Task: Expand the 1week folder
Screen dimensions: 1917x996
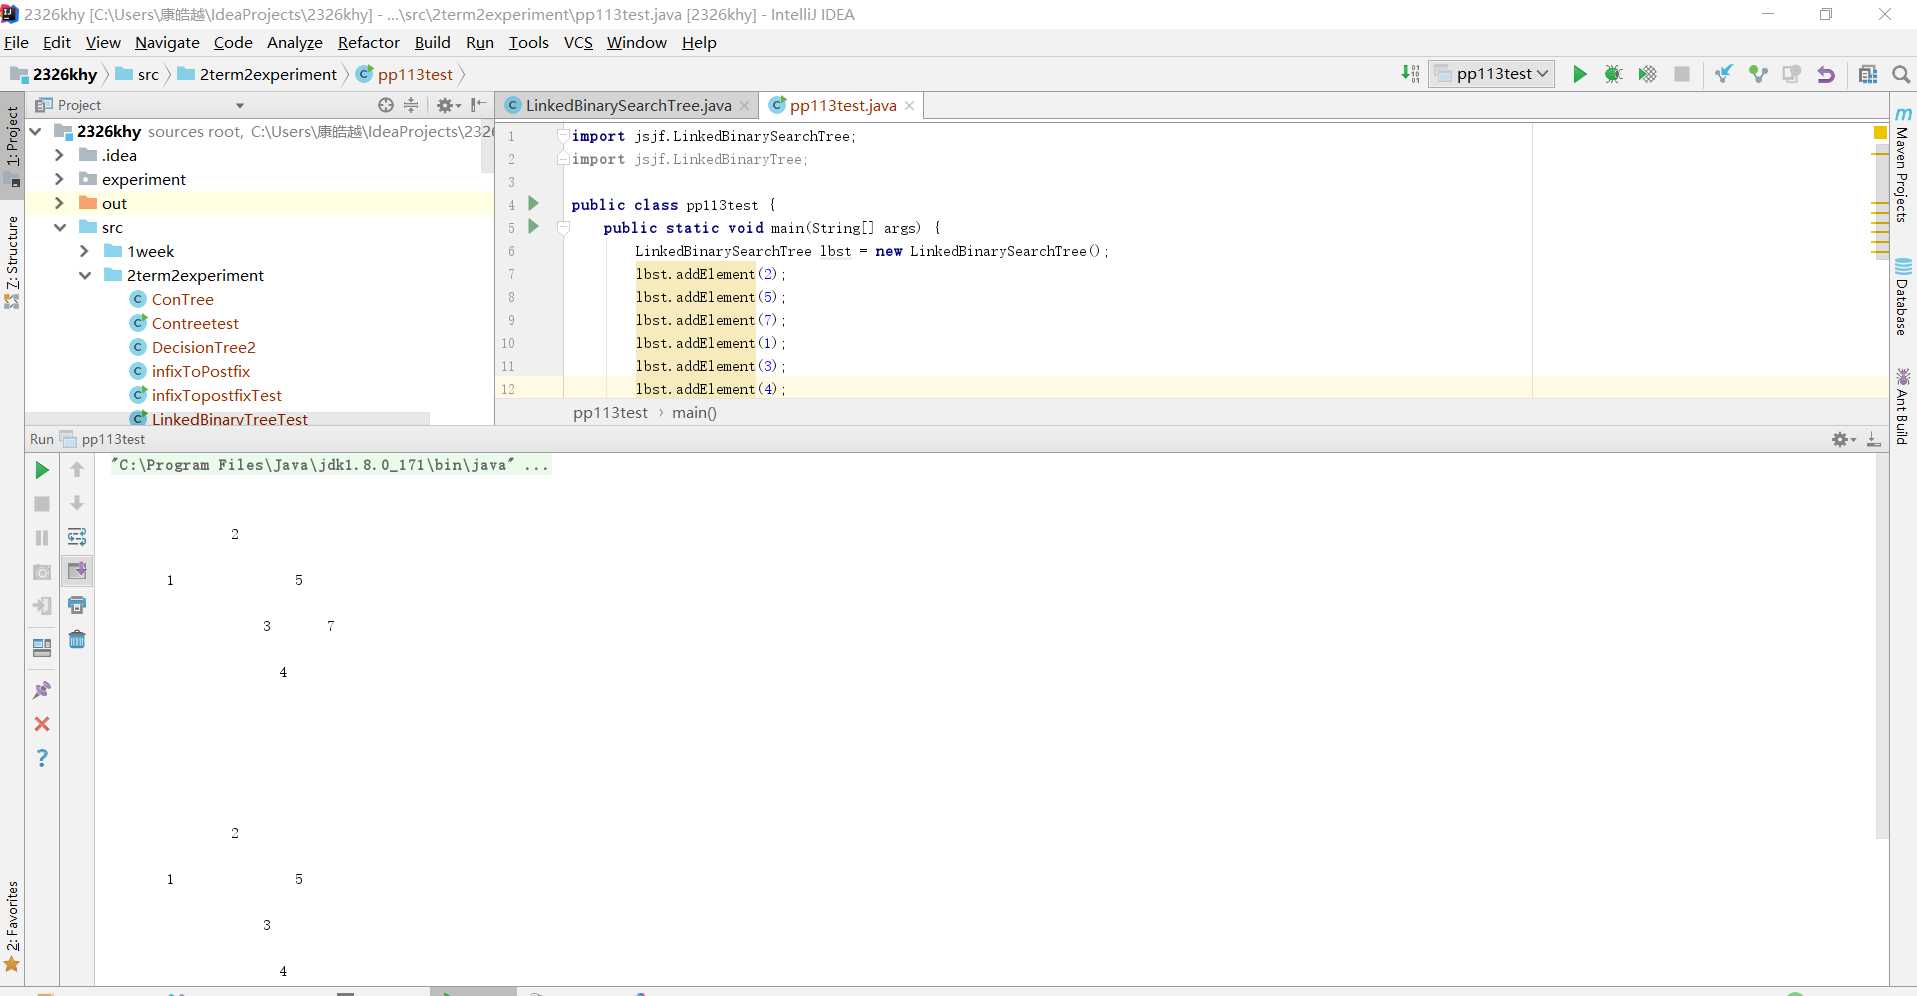Action: (84, 251)
